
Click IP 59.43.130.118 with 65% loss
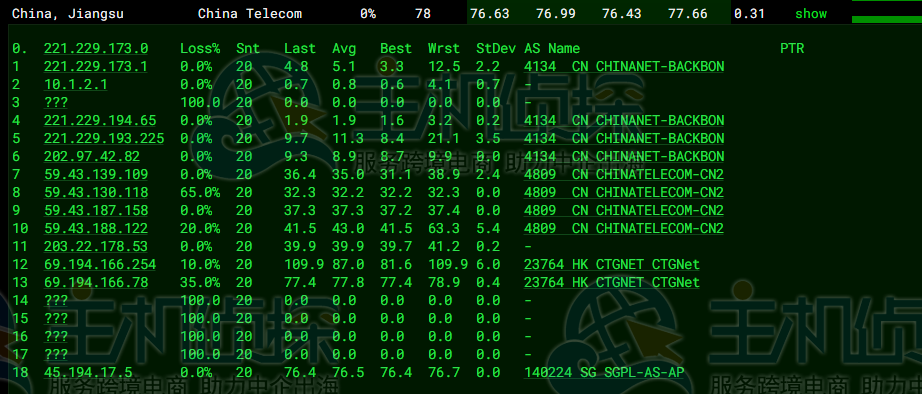96,193
